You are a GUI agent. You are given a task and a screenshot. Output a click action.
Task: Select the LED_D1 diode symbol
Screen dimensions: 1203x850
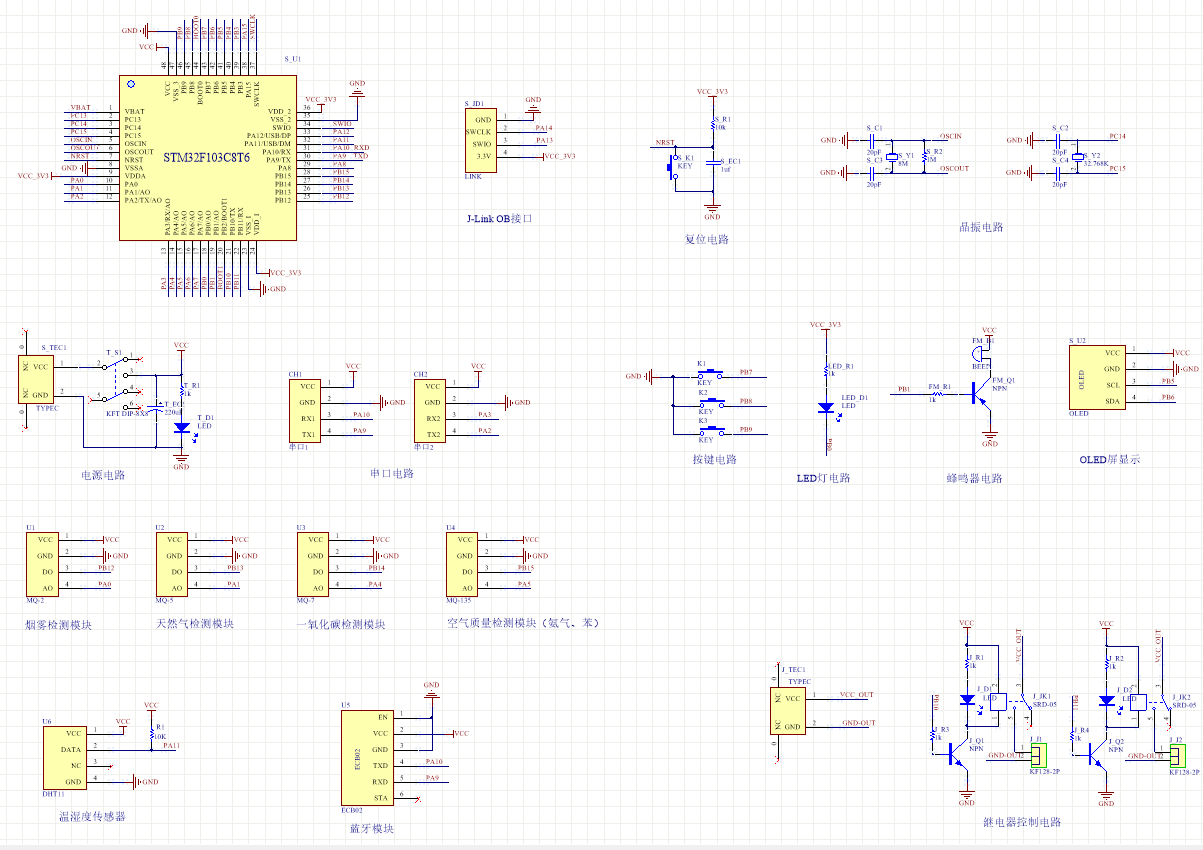[826, 407]
